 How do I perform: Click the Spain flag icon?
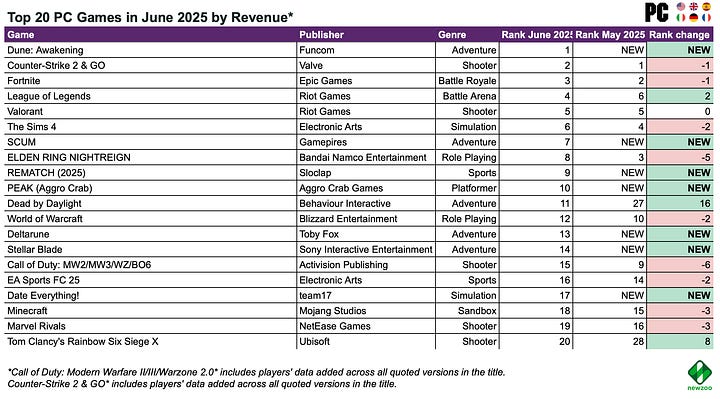(x=706, y=6)
